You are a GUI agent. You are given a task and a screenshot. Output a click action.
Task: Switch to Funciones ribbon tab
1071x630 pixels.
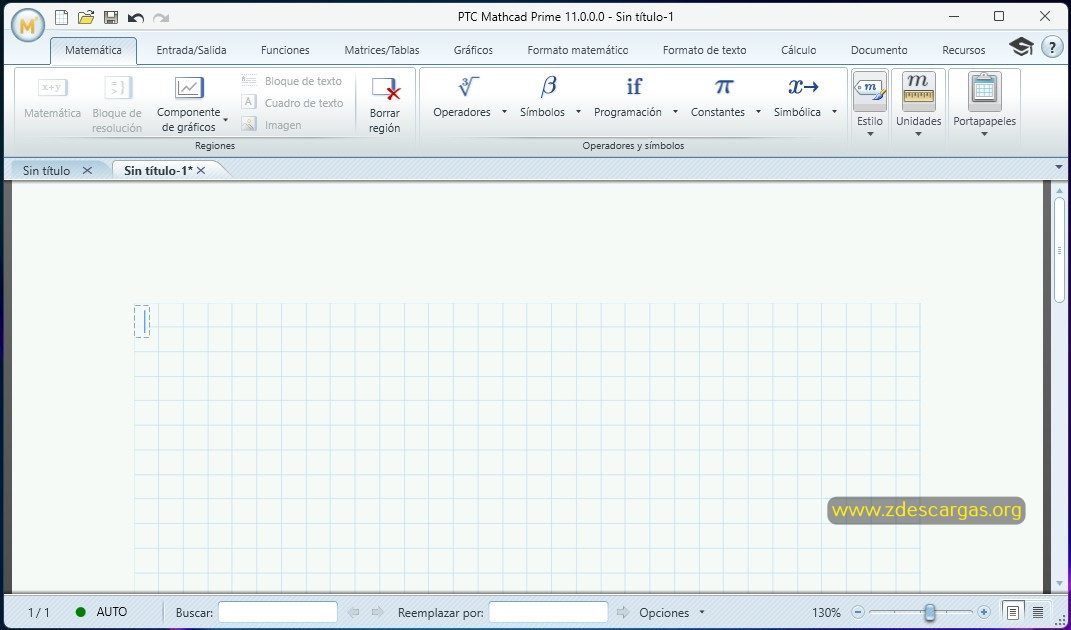tap(285, 50)
